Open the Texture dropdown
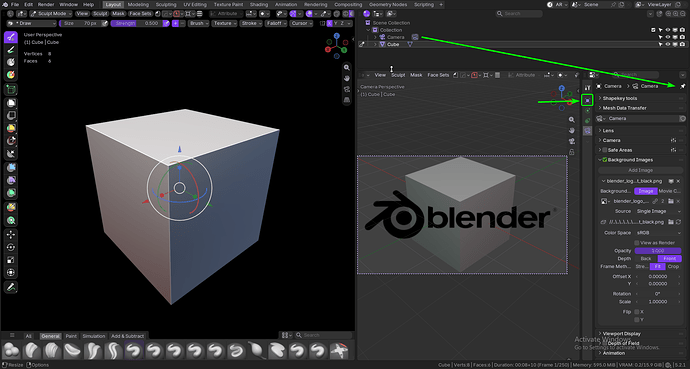The height and width of the screenshot is (369, 690). coord(224,23)
